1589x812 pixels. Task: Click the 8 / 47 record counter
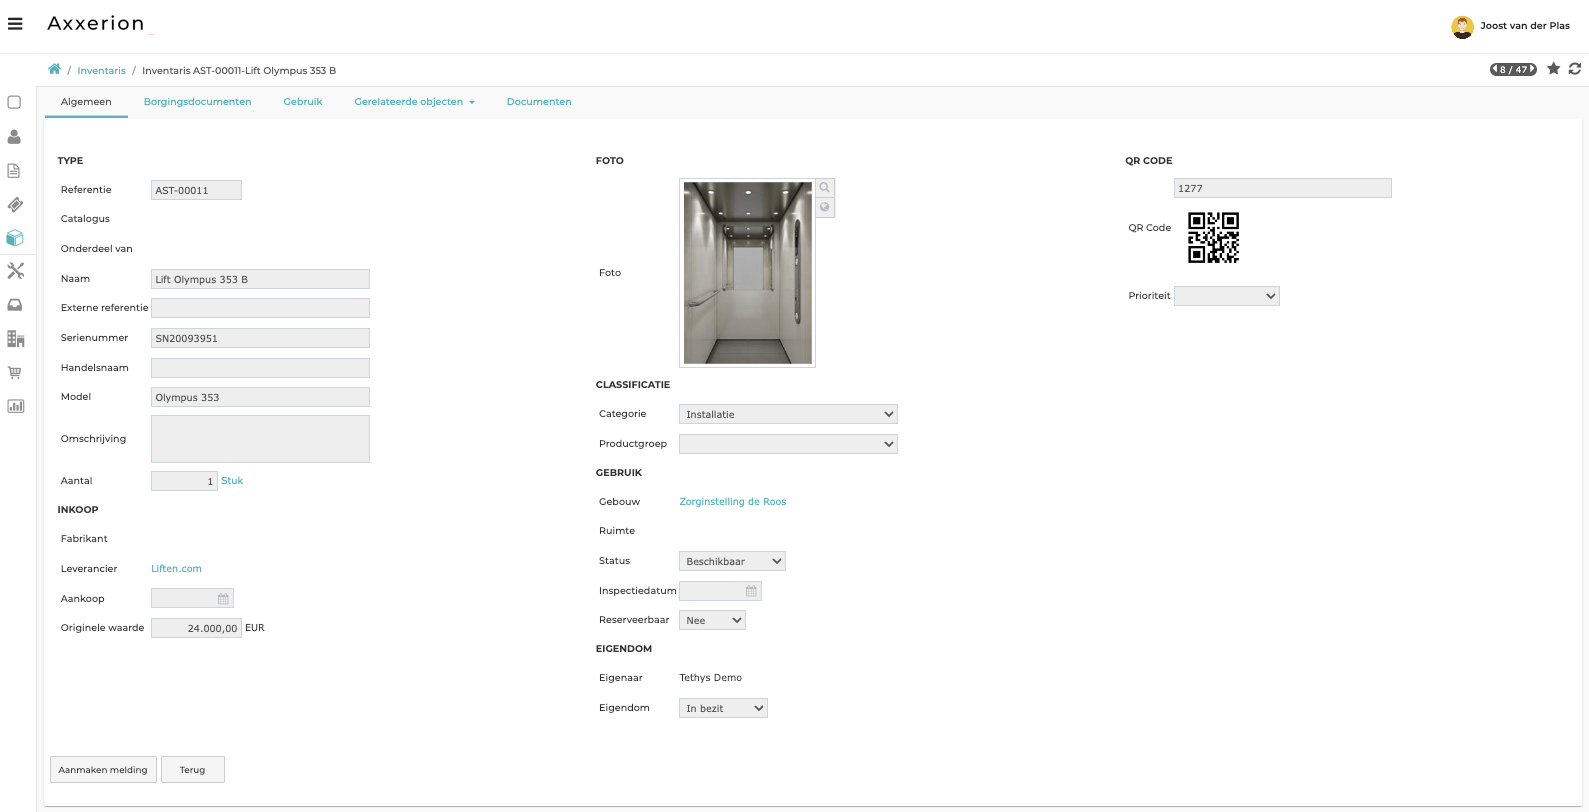[1513, 69]
